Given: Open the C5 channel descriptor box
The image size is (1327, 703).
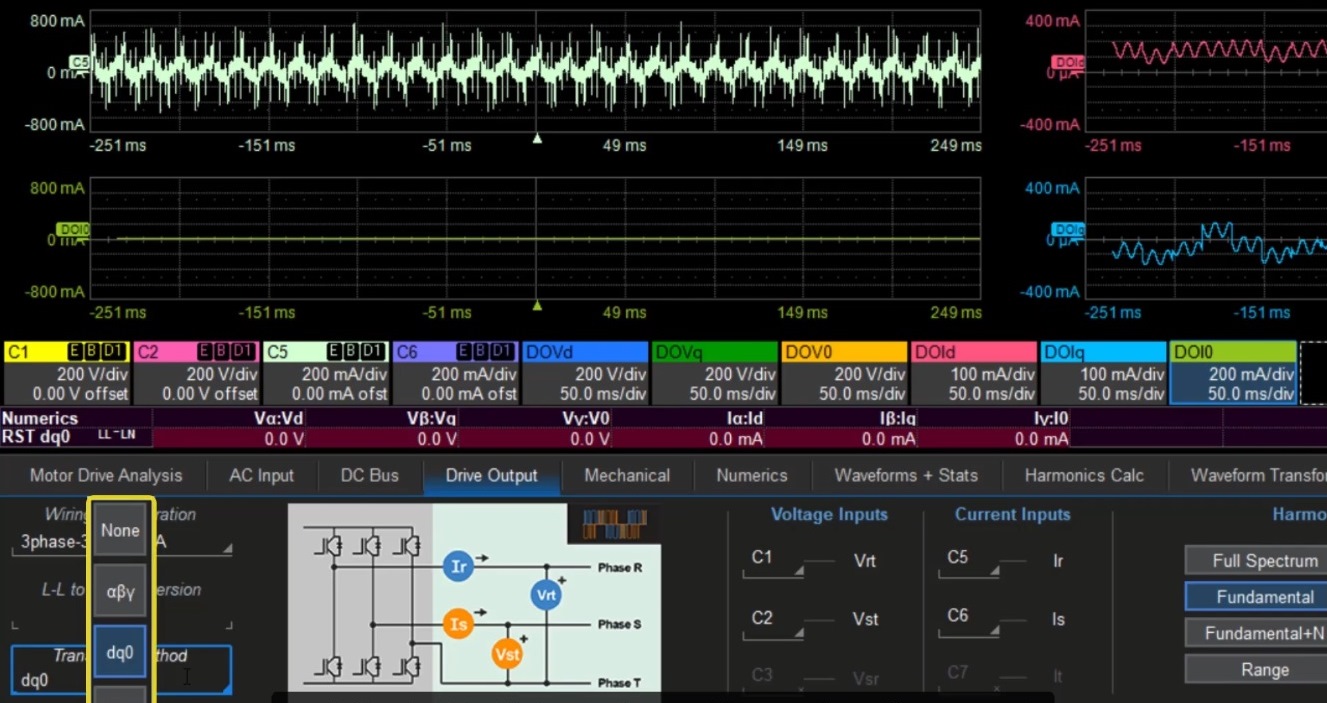Looking at the screenshot, I should click(x=326, y=373).
